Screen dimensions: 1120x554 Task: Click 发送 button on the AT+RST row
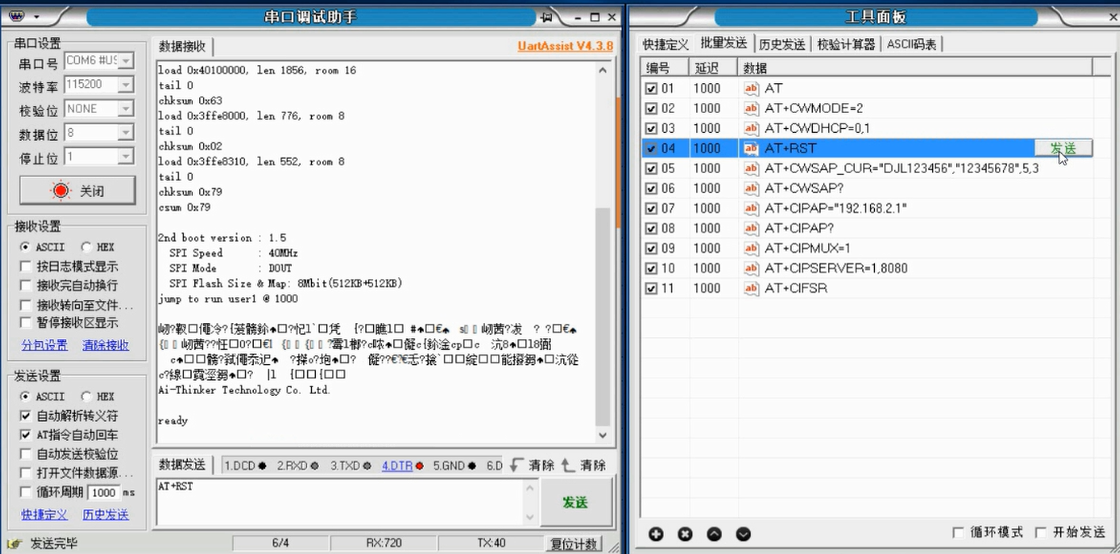click(1063, 148)
